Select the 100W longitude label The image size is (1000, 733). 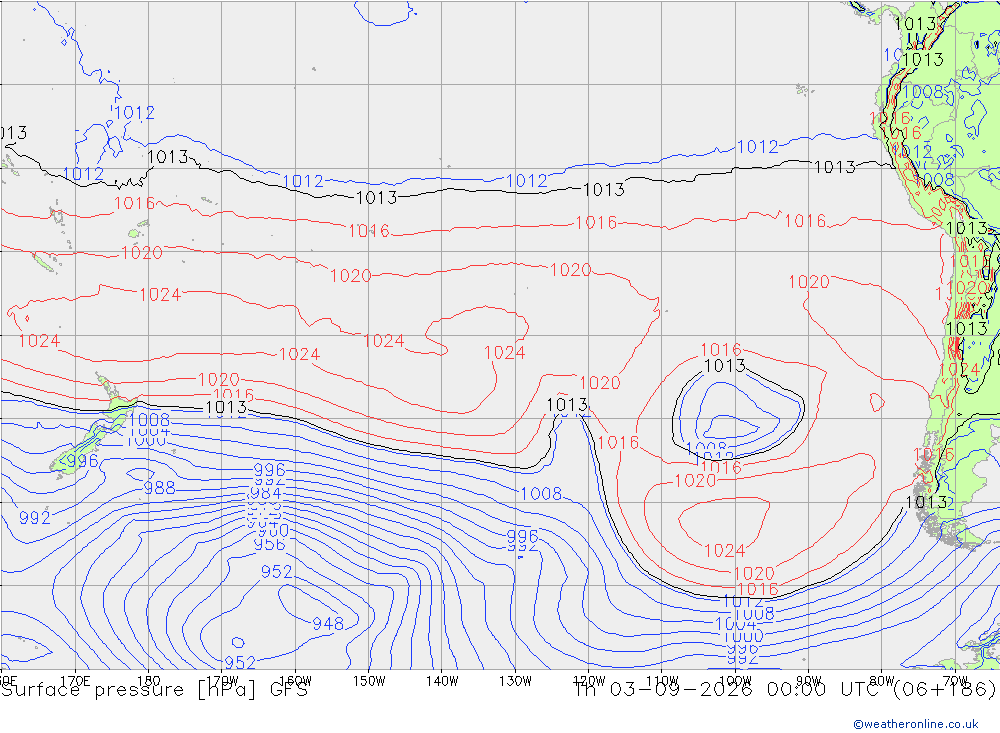(x=735, y=681)
